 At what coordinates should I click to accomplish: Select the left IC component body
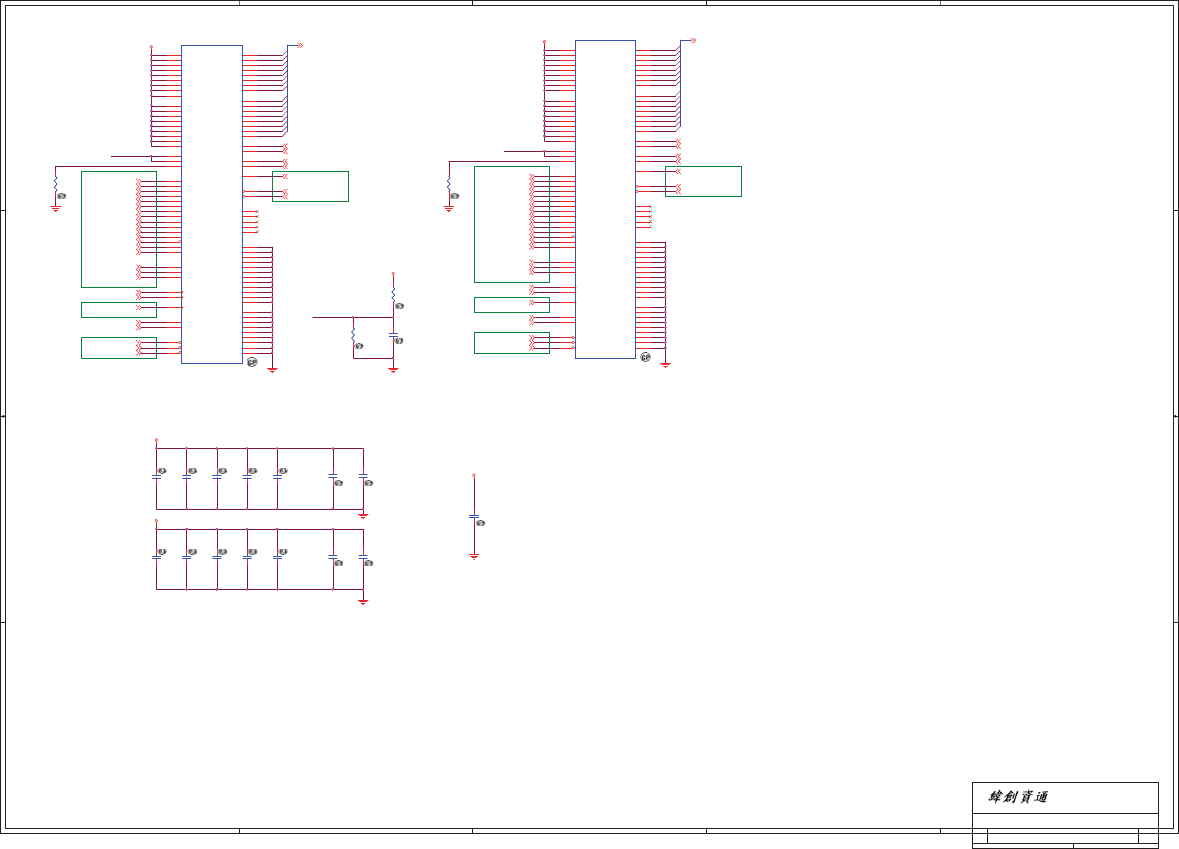(x=212, y=205)
